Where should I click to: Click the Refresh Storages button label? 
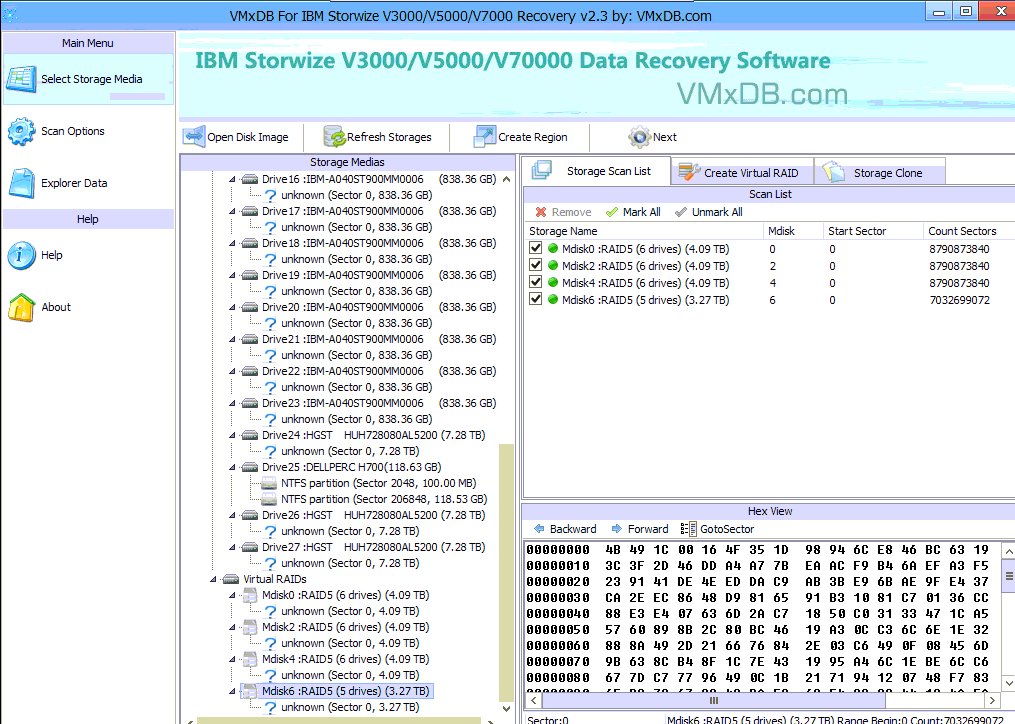389,137
